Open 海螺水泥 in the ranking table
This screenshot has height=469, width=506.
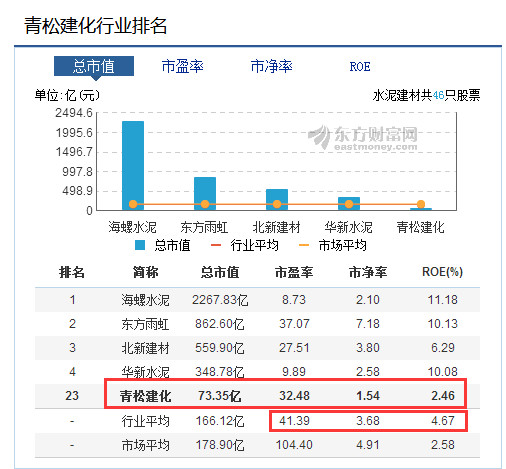click(x=145, y=300)
